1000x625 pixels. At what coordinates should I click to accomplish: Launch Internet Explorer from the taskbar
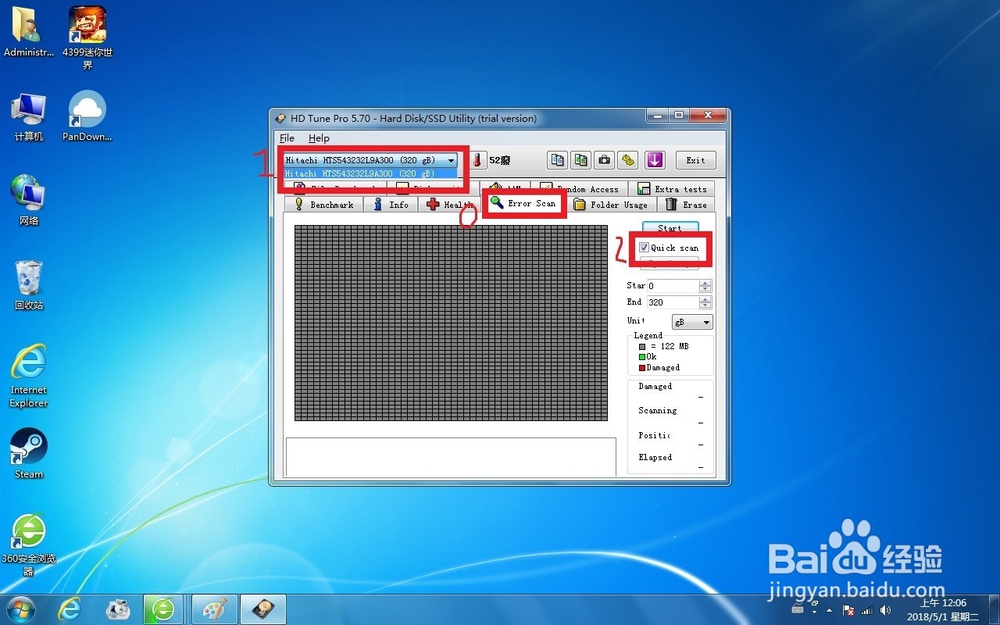[x=69, y=610]
